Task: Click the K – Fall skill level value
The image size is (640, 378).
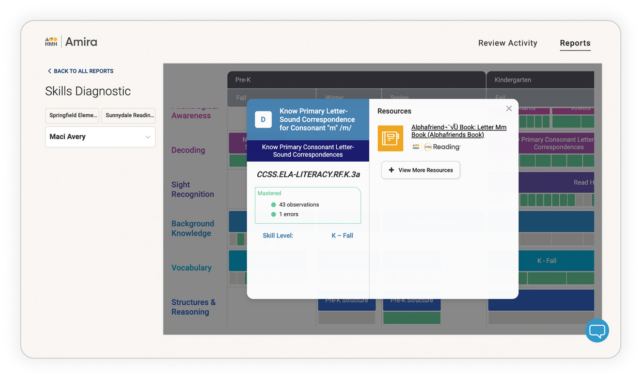Action: point(342,236)
